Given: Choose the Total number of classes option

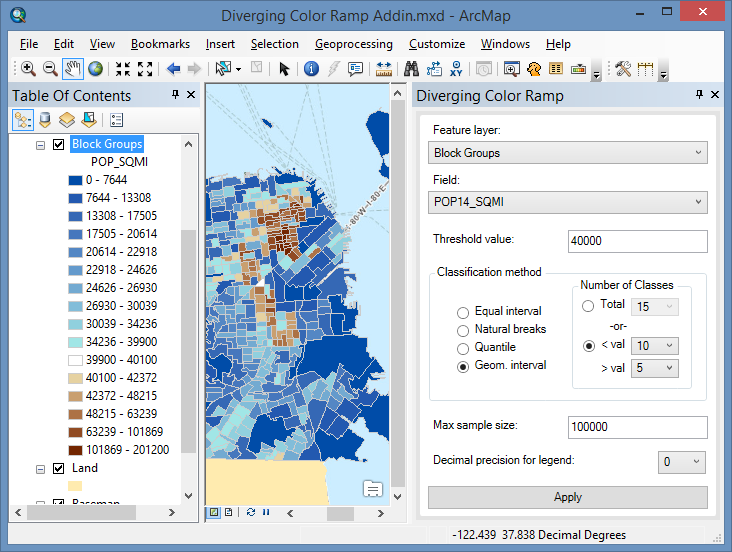Looking at the screenshot, I should [x=588, y=306].
